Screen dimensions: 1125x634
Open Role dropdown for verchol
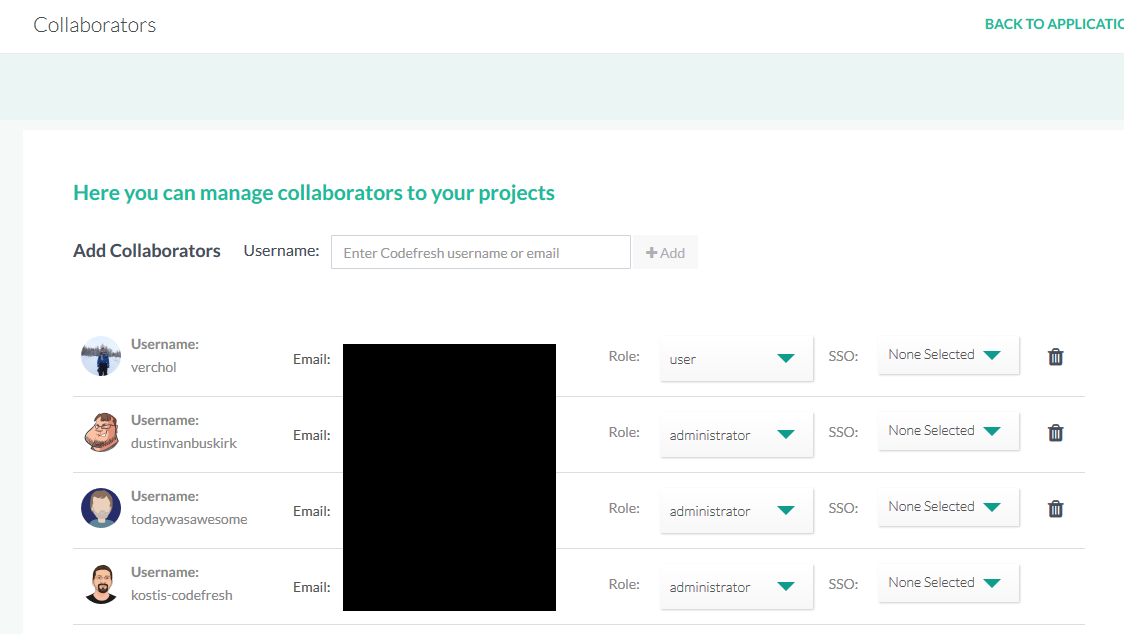(x=736, y=359)
